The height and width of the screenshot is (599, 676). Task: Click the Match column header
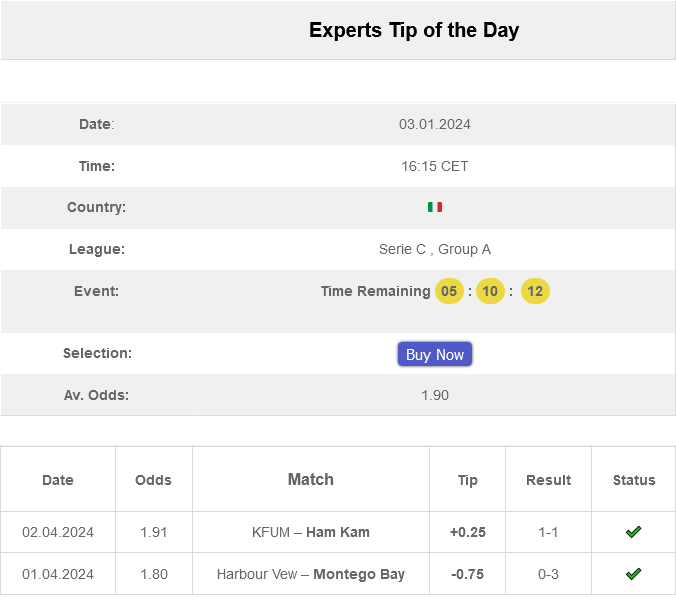311,480
